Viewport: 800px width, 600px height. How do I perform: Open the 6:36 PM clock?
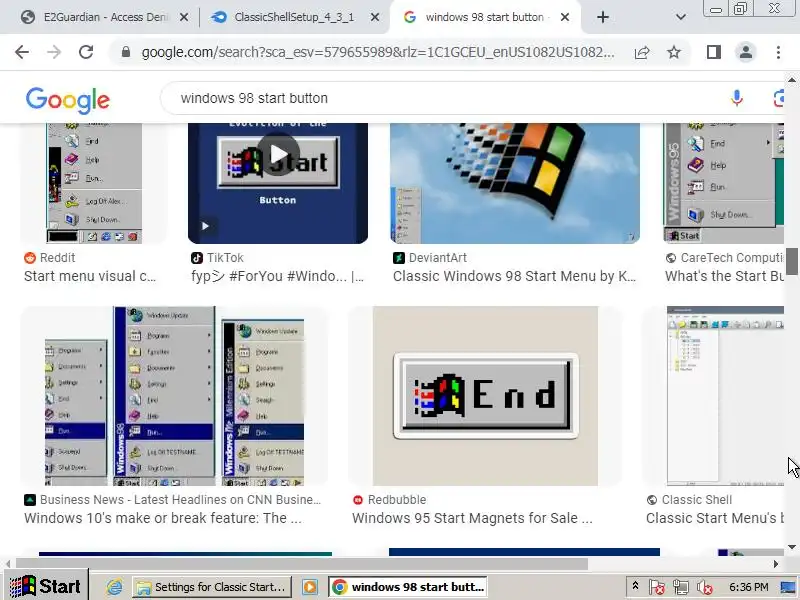click(748, 587)
